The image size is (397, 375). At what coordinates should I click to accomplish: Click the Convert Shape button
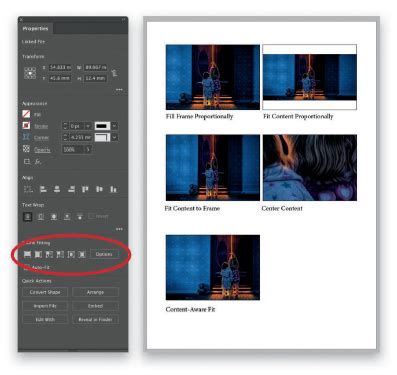point(45,292)
